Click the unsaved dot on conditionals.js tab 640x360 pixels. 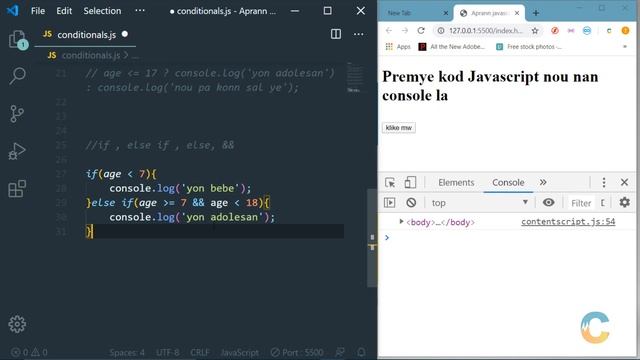pos(125,34)
